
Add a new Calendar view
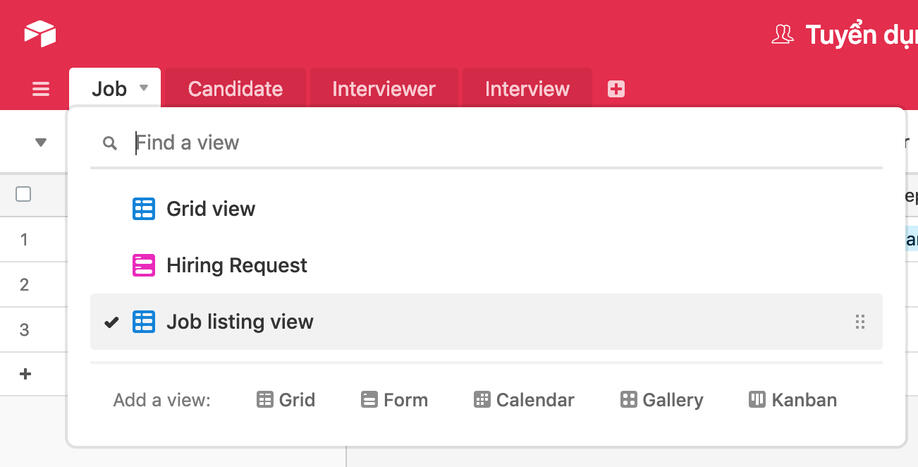coord(524,400)
